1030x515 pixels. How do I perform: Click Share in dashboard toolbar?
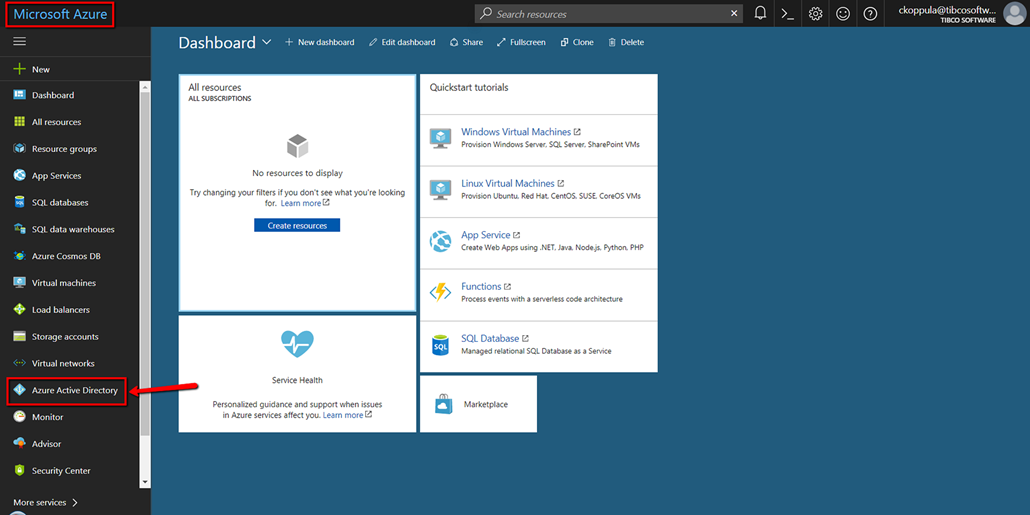point(466,42)
